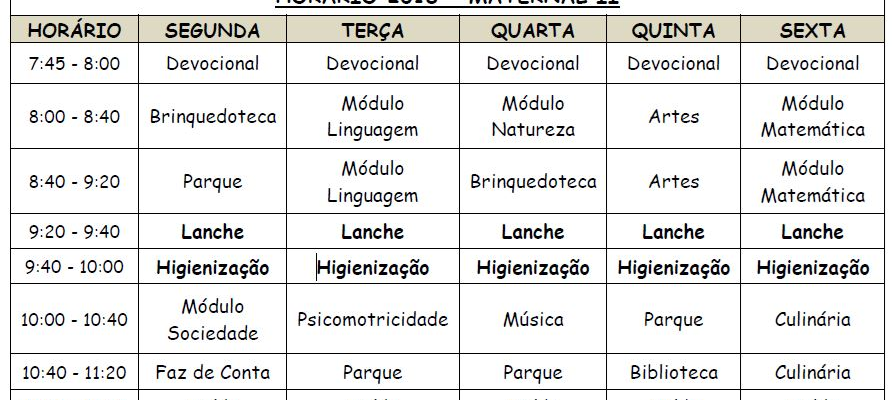Image resolution: width=892 pixels, height=400 pixels.
Task: Place cursor in Higienização cell under TERÇA
Action: coord(373,267)
